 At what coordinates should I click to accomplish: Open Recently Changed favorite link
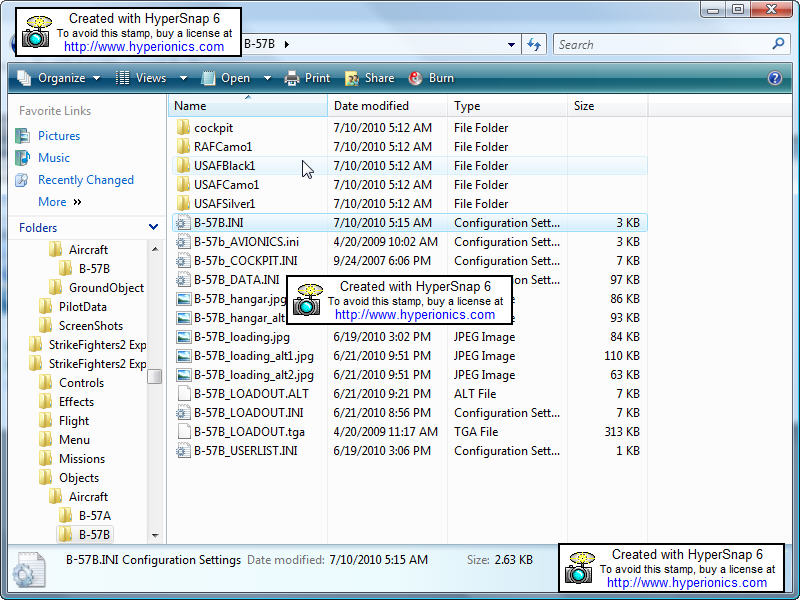86,180
